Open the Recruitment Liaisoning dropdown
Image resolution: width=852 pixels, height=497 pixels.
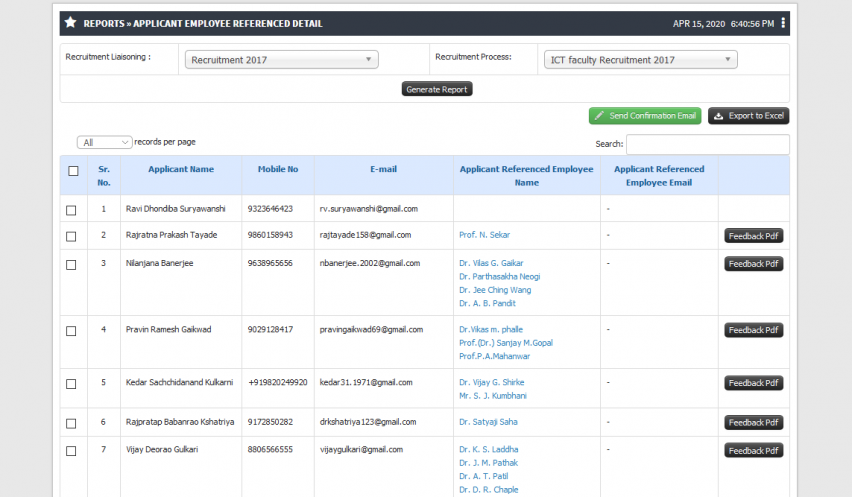tap(281, 60)
